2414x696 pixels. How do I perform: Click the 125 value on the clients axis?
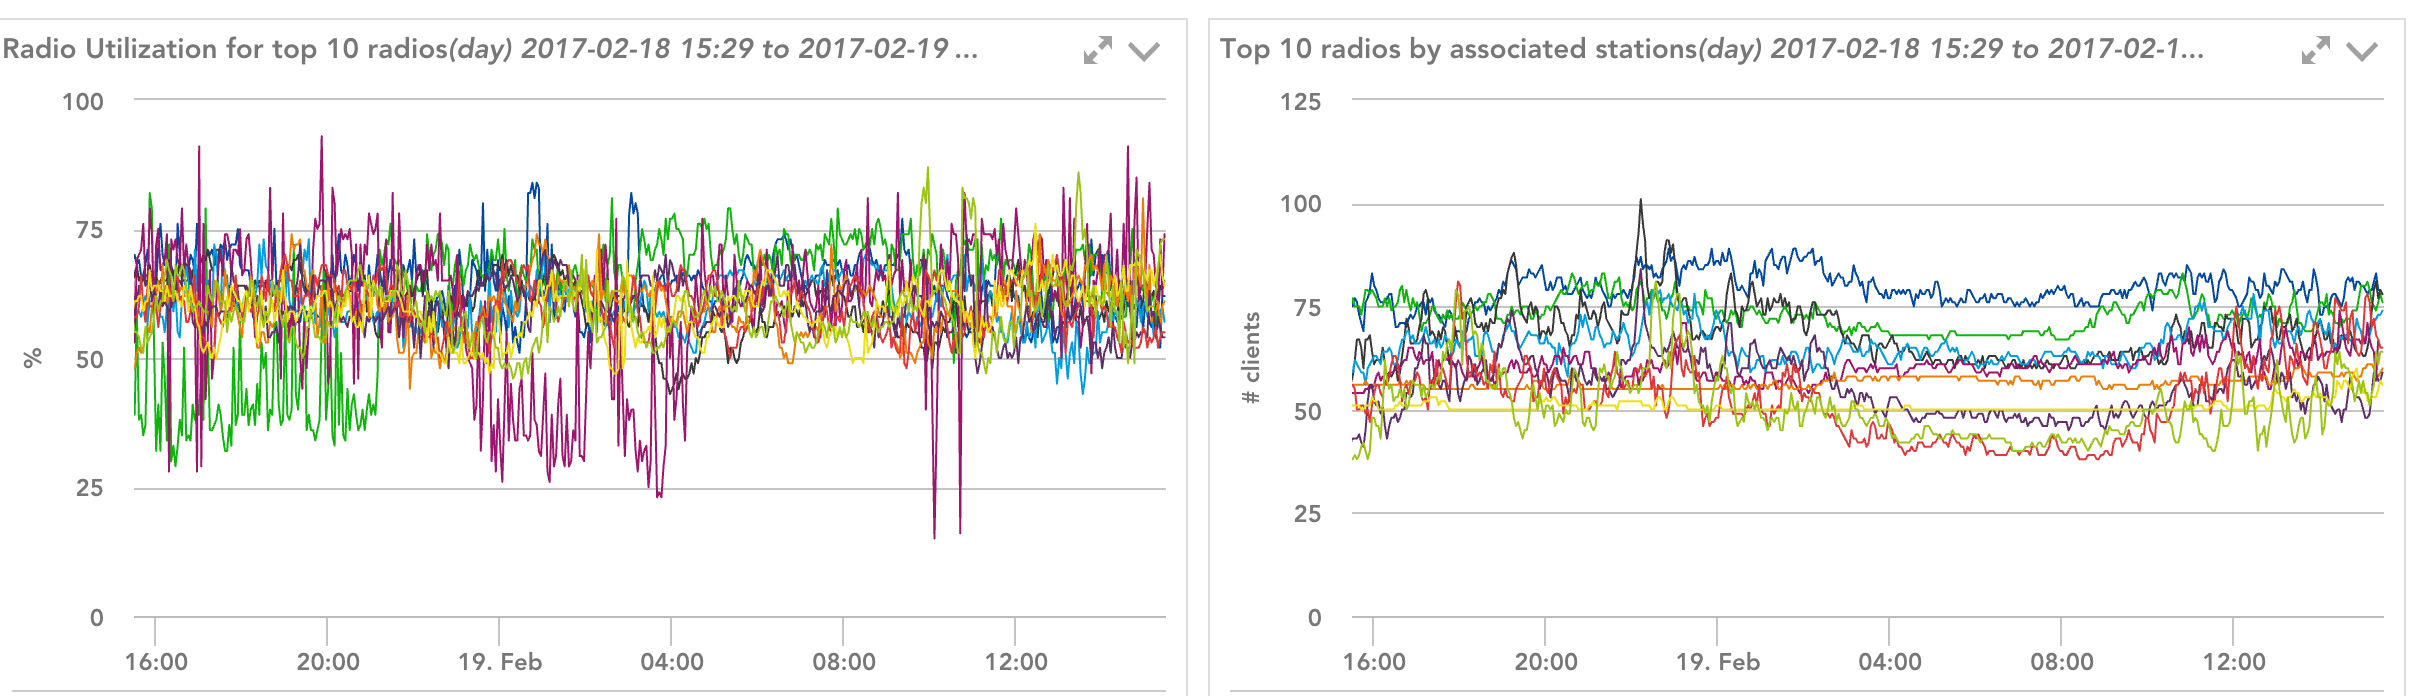1300,102
